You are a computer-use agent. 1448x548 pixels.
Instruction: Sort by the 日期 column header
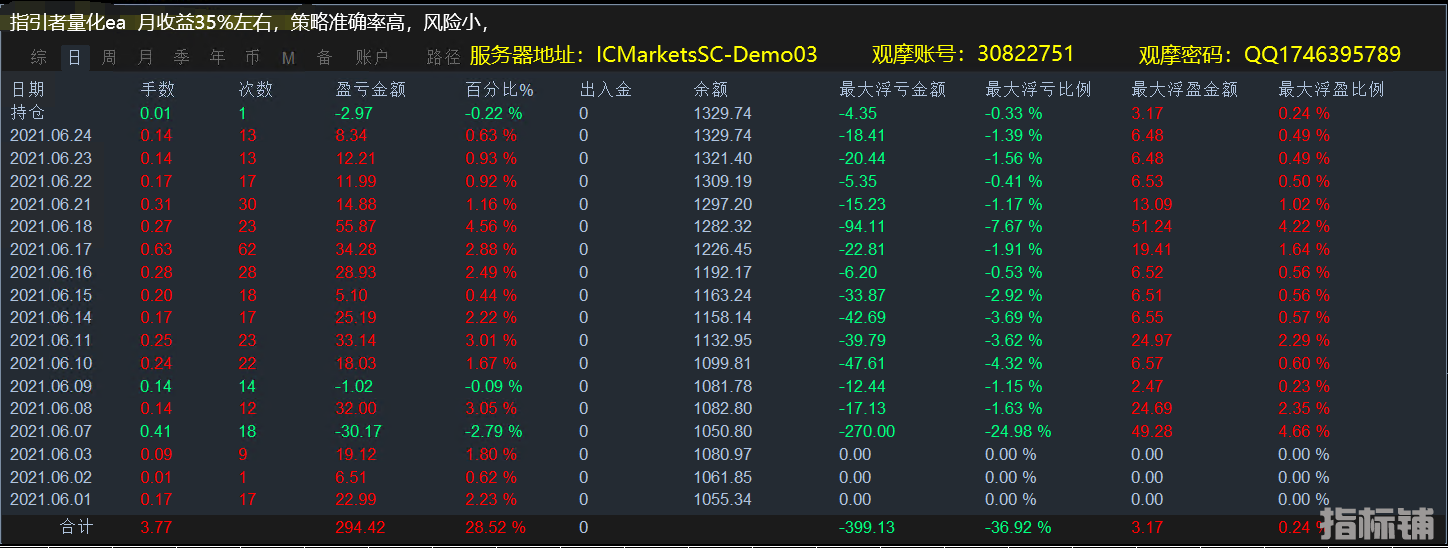28,90
